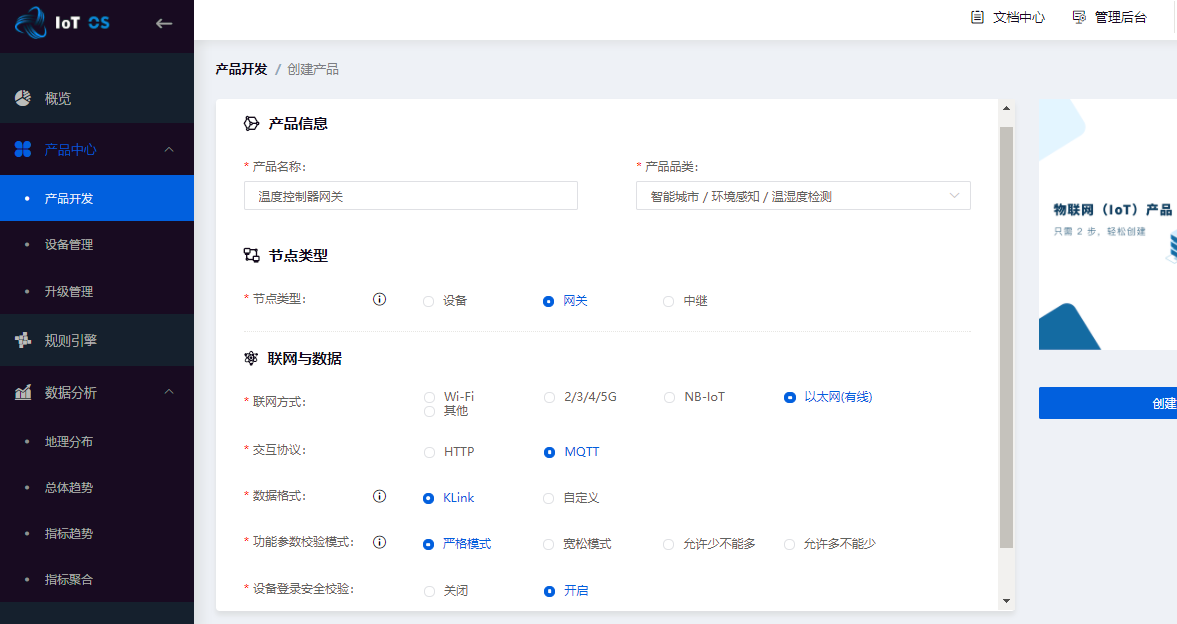This screenshot has height=624, width=1177.
Task: Click inside the 产品名称 input field
Action: (410, 195)
